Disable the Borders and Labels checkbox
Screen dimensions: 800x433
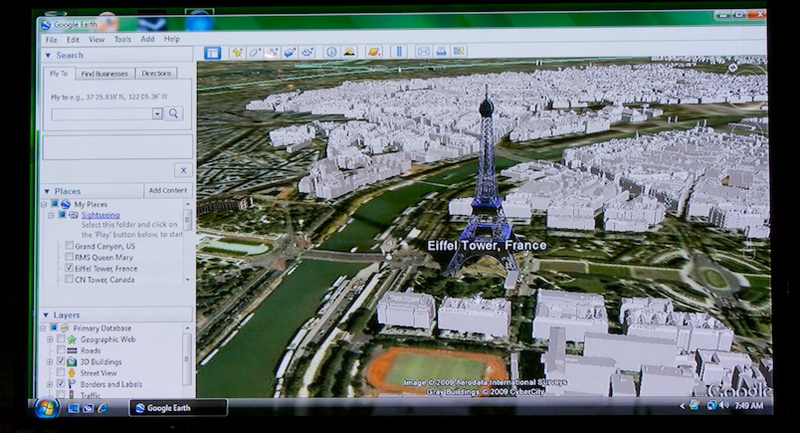tap(61, 384)
